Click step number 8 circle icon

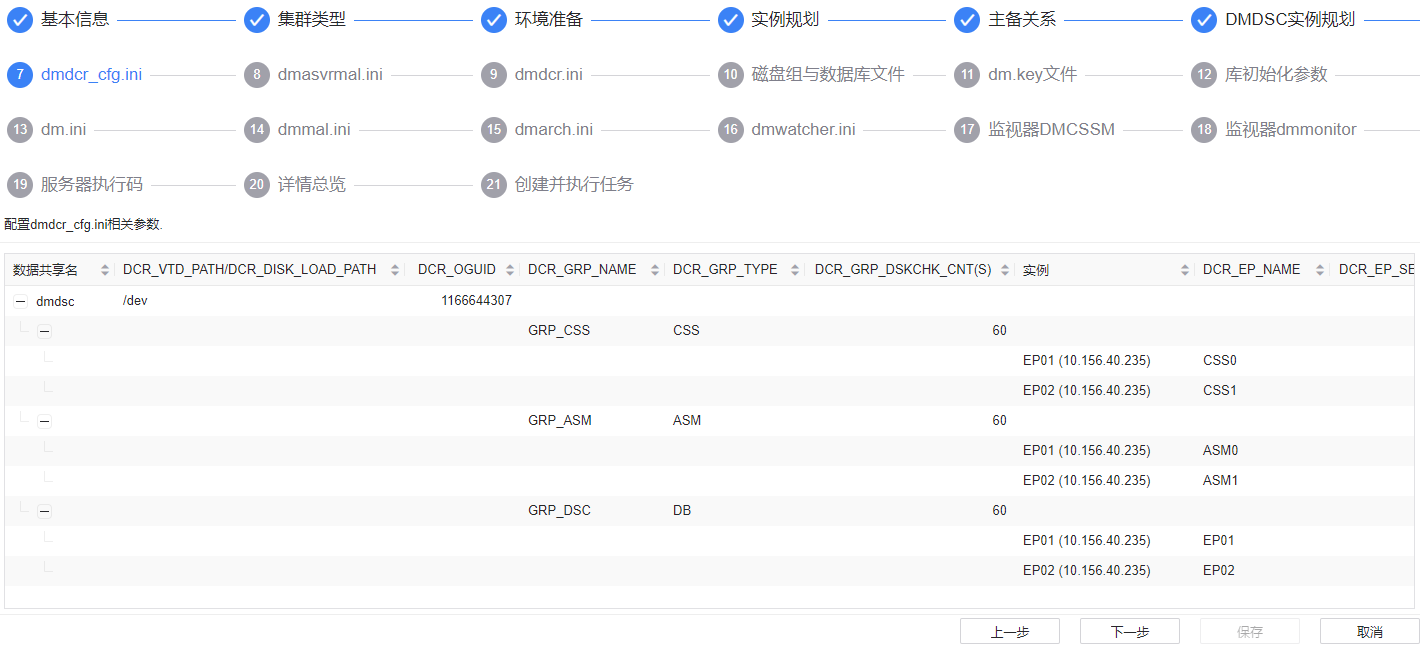[x=257, y=75]
